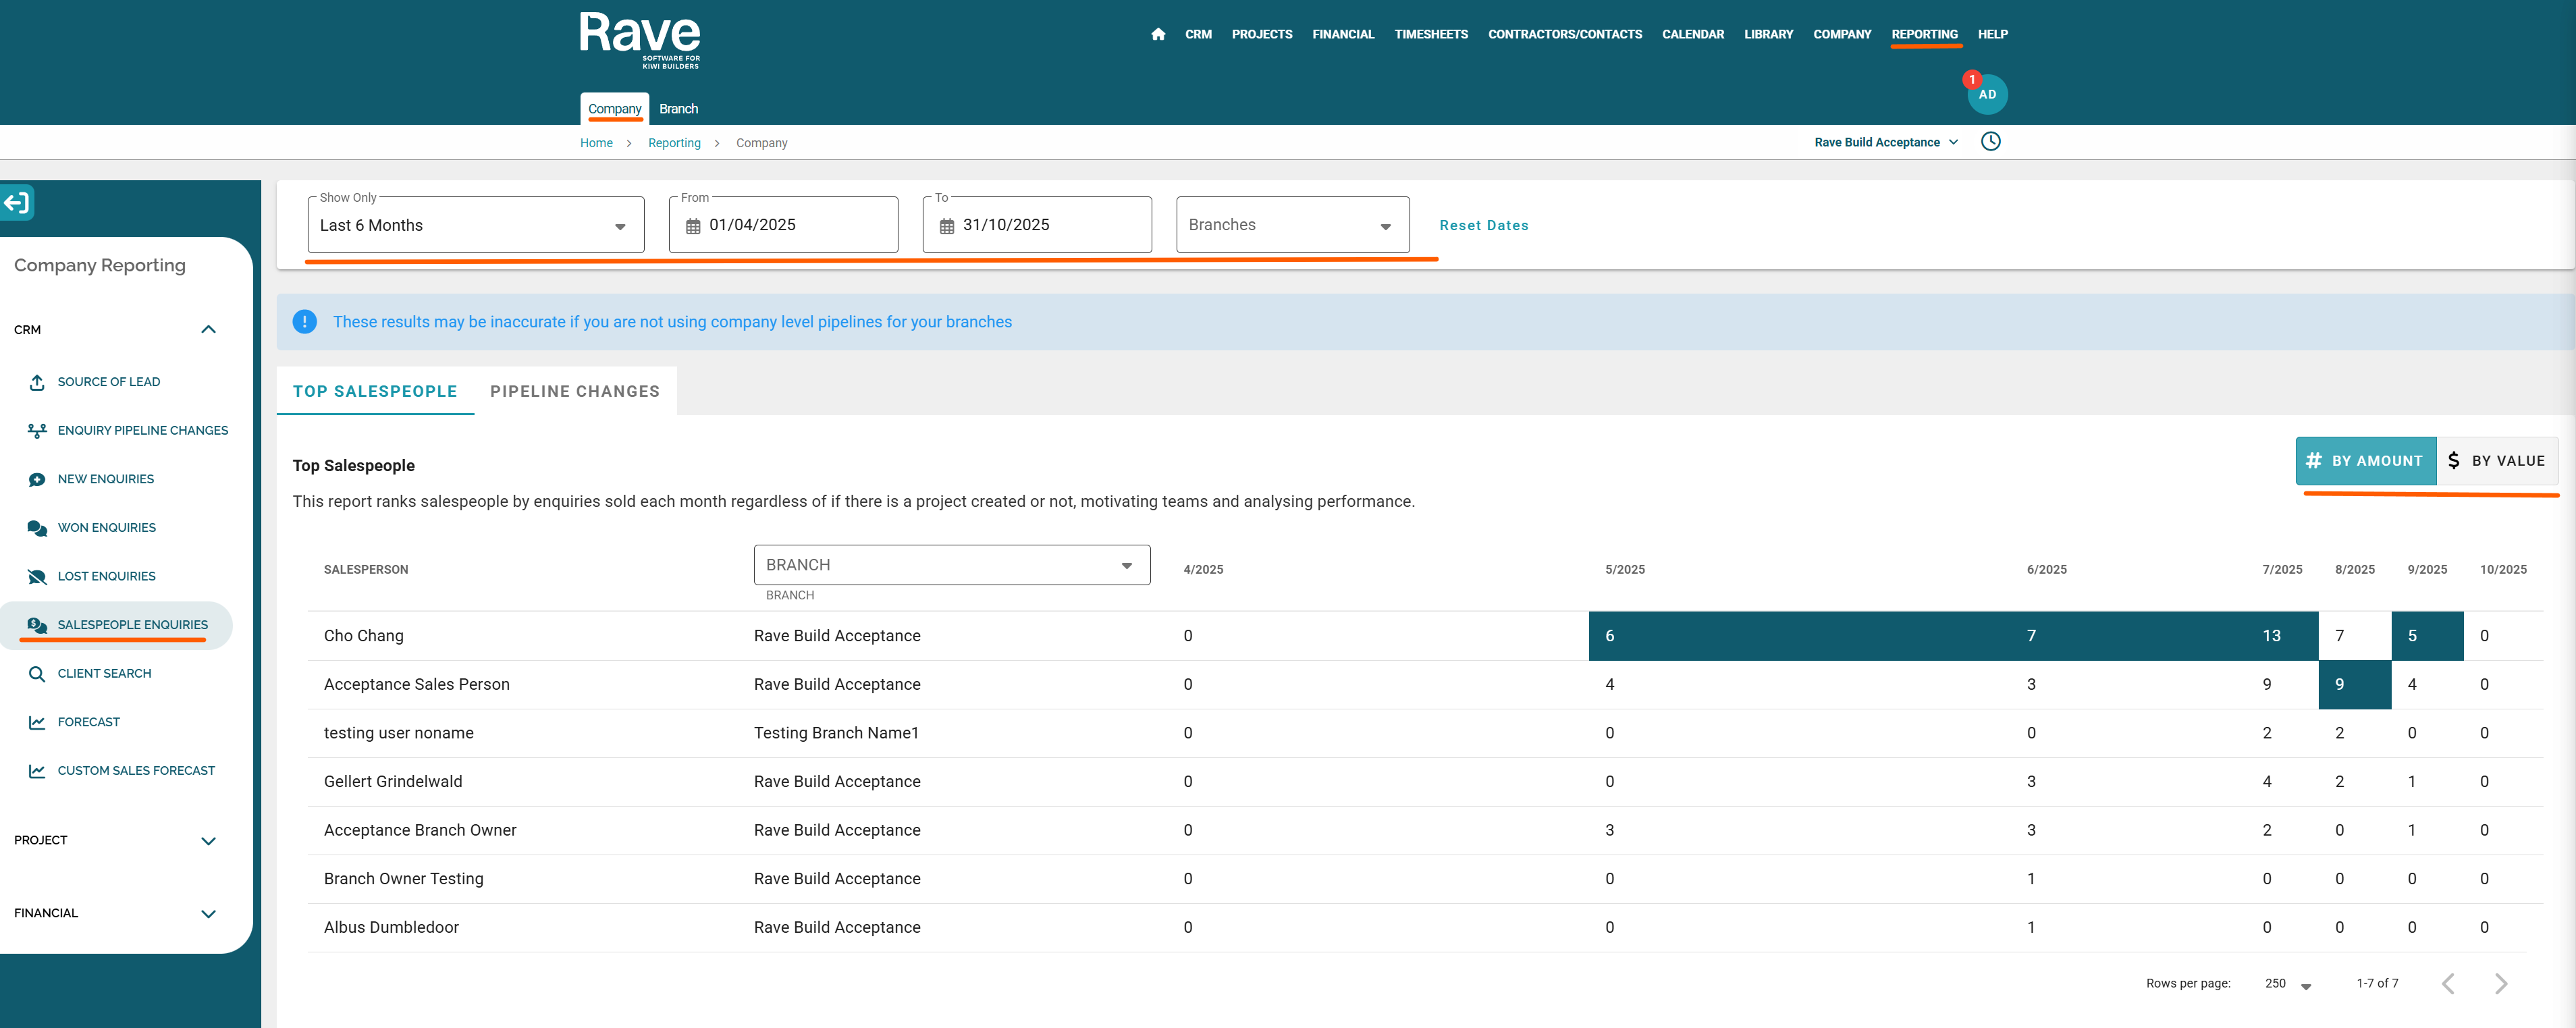Open the Timesheets menu
This screenshot has height=1028, width=2576.
click(x=1430, y=34)
